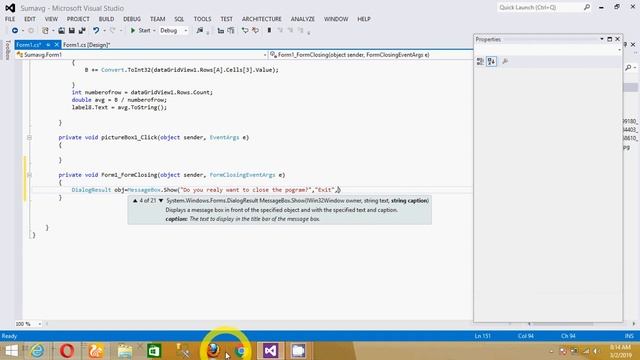Open the green Store taskbar icon
This screenshot has height=360, width=640.
(x=154, y=351)
